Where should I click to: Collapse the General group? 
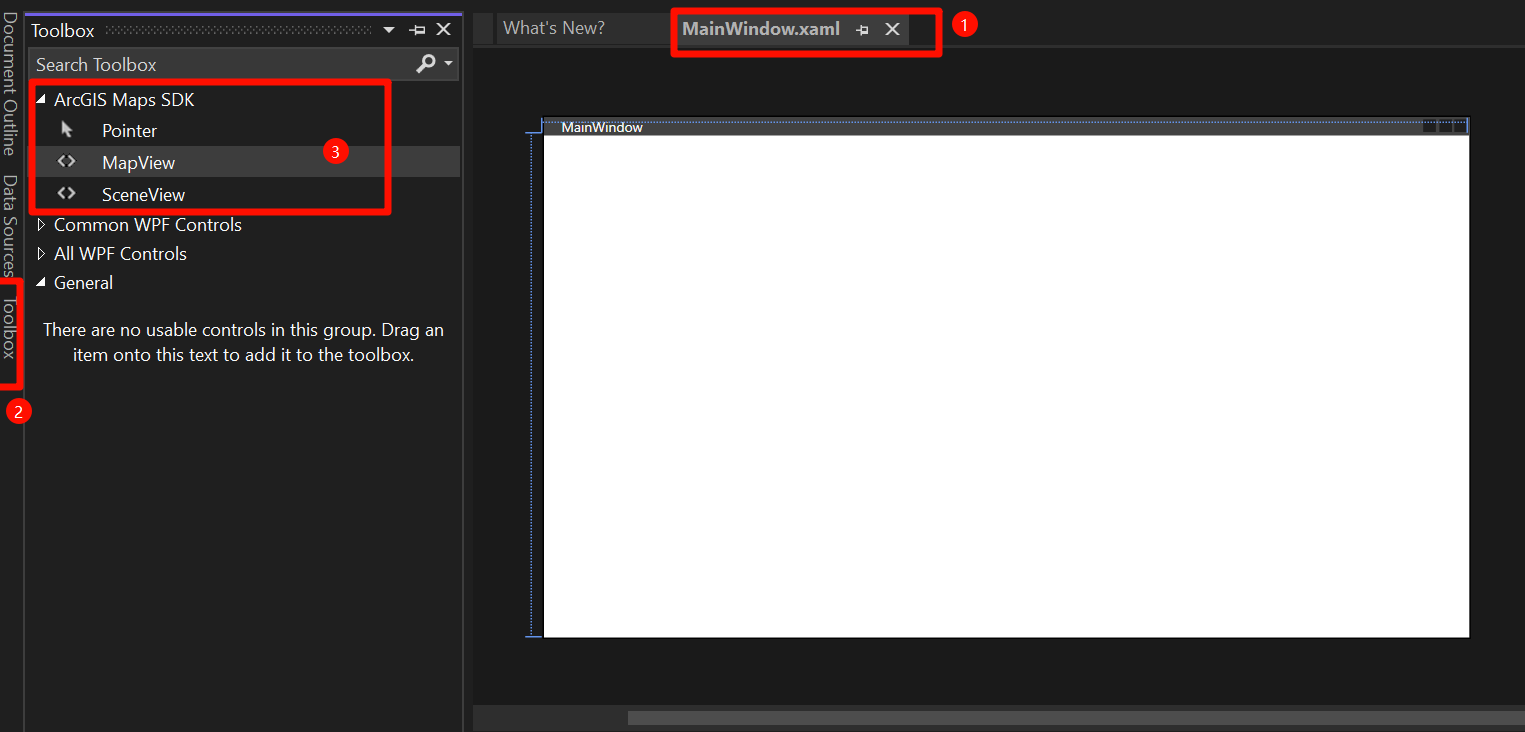[41, 283]
